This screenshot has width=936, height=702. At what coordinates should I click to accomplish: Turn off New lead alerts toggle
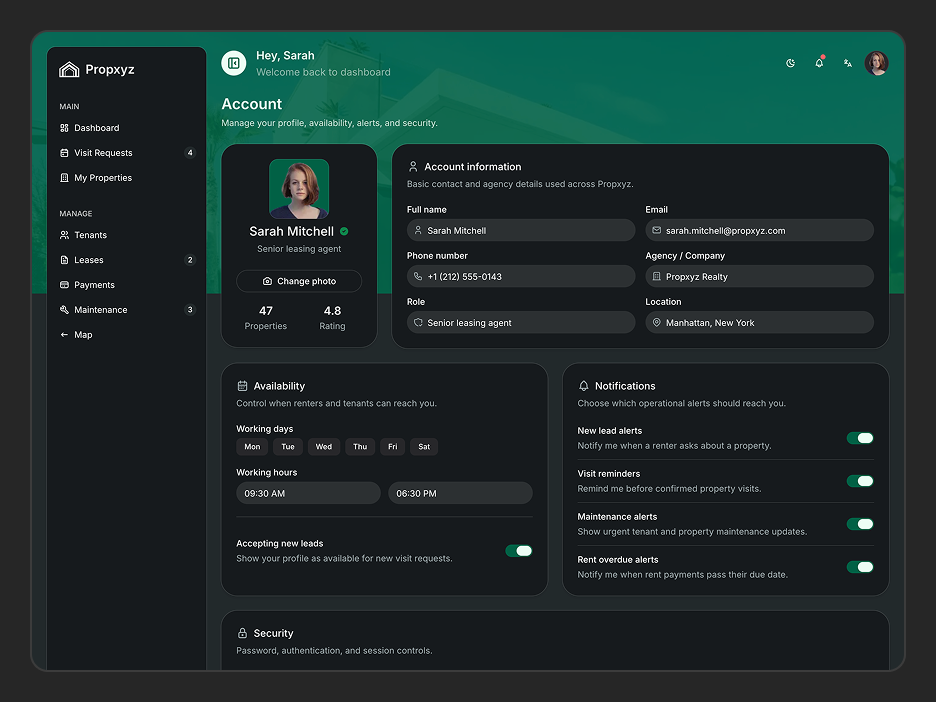[x=860, y=438]
